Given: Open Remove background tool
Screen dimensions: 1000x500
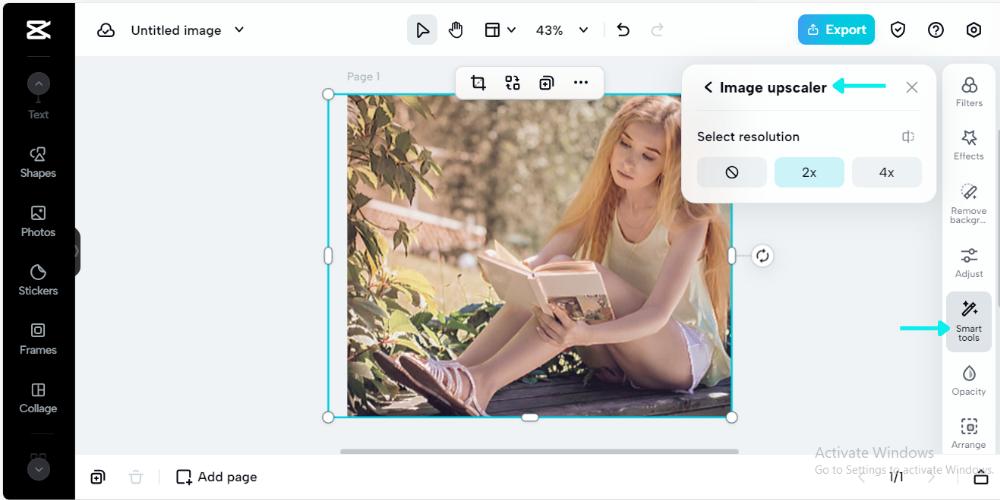Looking at the screenshot, I should 969,203.
